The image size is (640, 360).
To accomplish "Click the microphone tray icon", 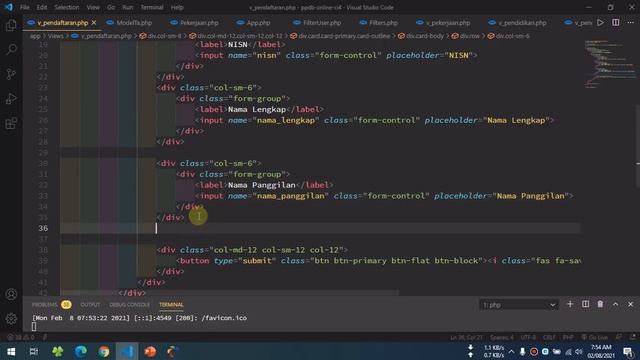I will pyautogui.click(x=522, y=351).
